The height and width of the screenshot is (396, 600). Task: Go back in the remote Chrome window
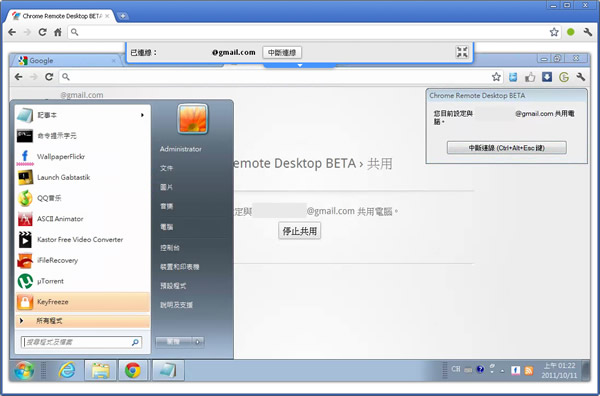(x=18, y=77)
